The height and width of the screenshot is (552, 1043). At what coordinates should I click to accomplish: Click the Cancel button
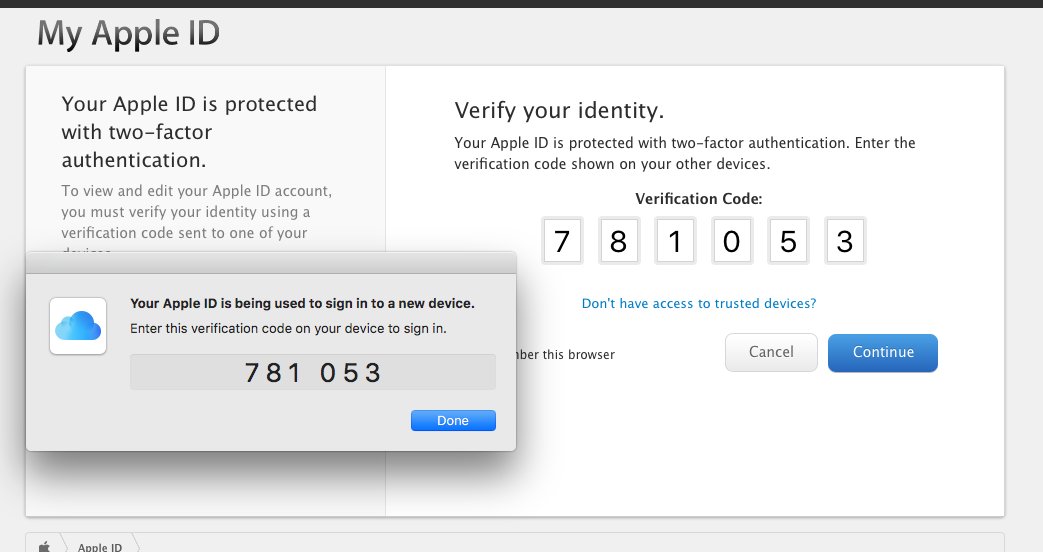771,352
